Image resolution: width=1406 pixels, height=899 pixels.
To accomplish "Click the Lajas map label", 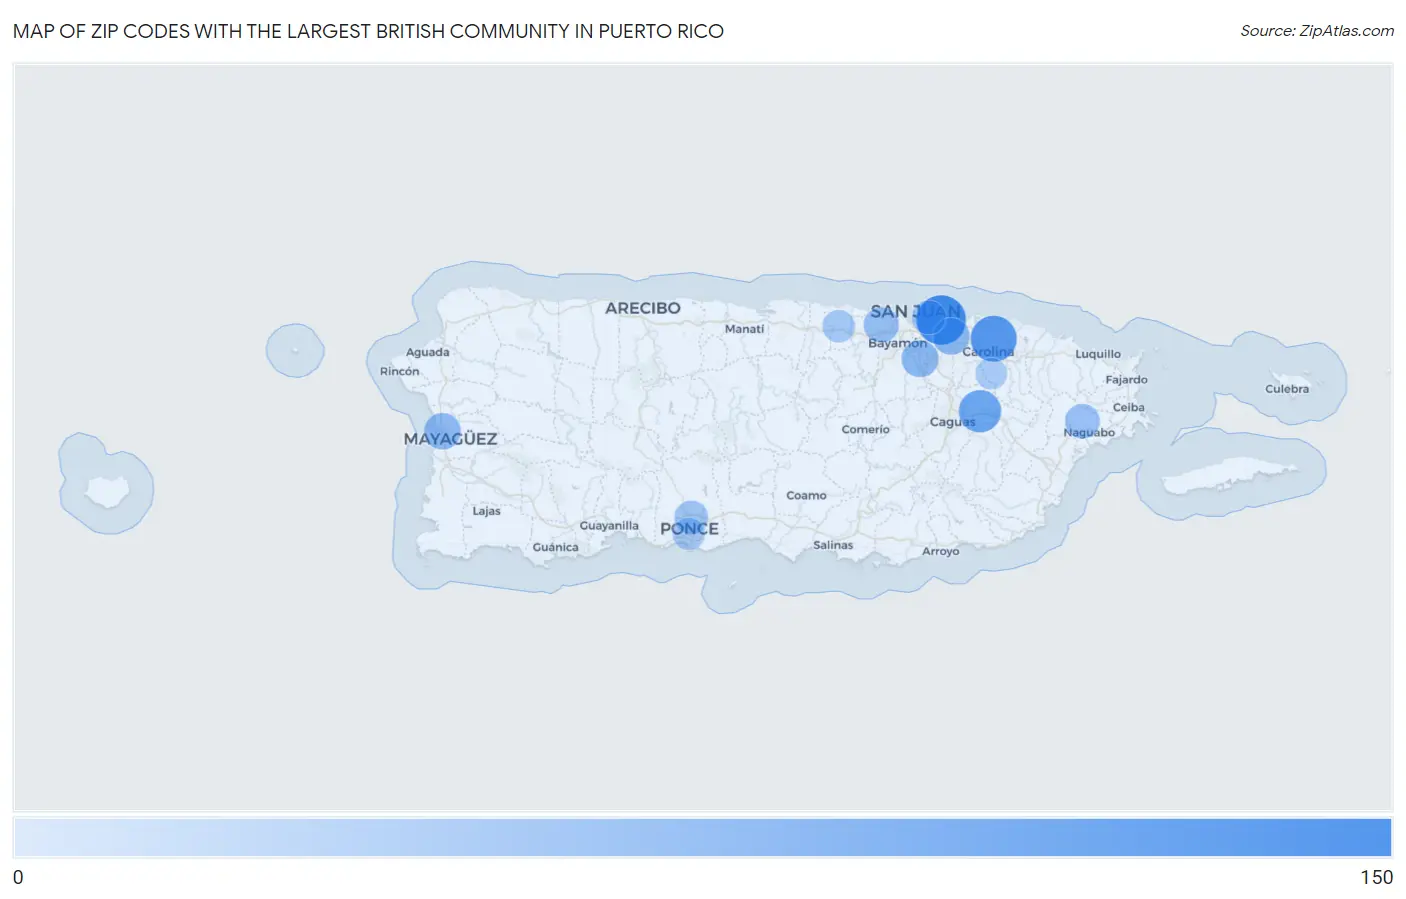I will coord(487,511).
